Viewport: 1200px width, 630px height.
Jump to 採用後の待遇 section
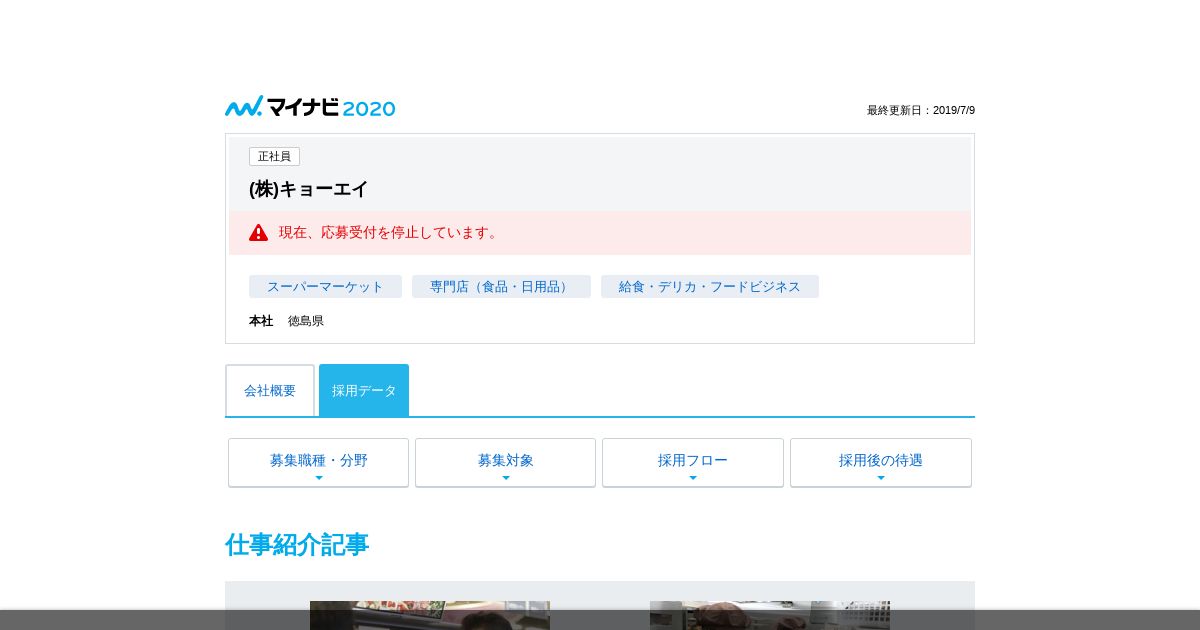click(x=881, y=463)
